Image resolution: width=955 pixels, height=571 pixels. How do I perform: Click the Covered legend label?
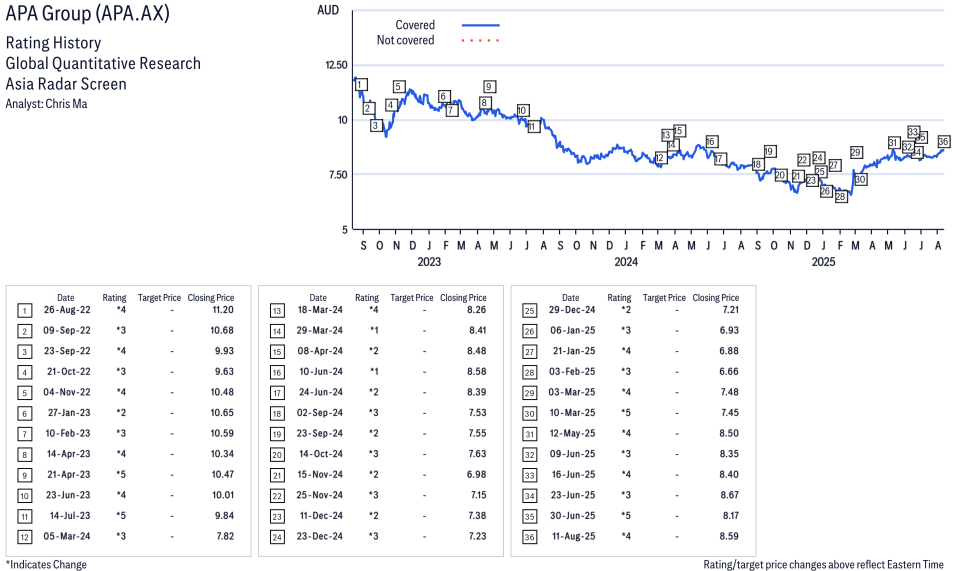tap(415, 25)
